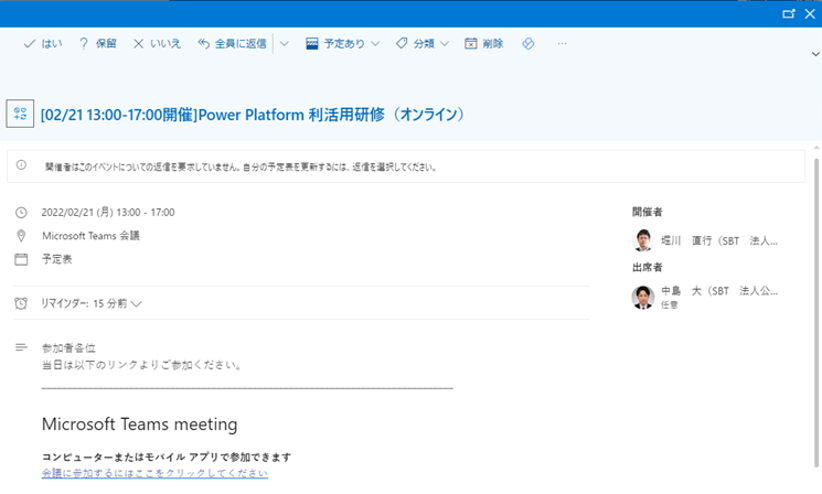Image resolution: width=822 pixels, height=494 pixels.
Task: Delete the event with 削除
Action: (484, 44)
